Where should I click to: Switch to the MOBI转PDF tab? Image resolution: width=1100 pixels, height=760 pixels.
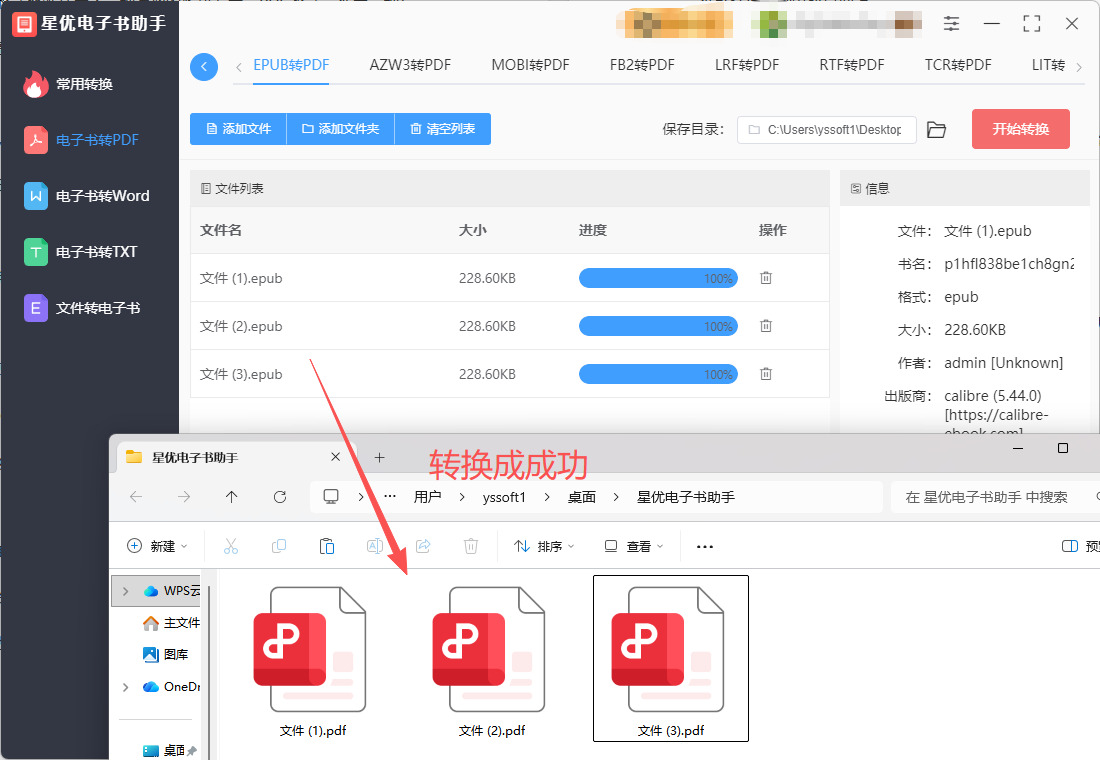coord(530,65)
